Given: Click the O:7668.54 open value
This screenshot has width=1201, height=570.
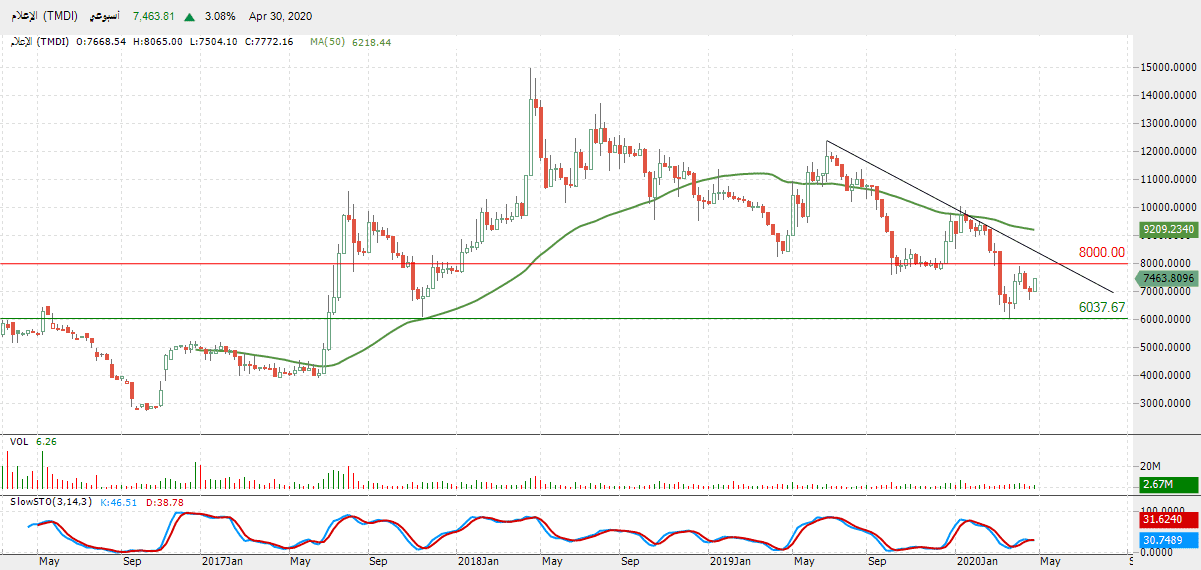Looking at the screenshot, I should coord(99,42).
